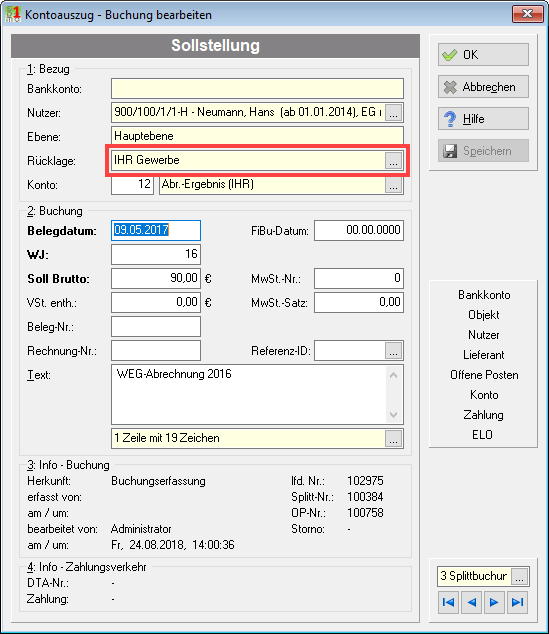Open Referenz-ID lookup ellipsis button
Screen dimensions: 549x634
[x=393, y=351]
